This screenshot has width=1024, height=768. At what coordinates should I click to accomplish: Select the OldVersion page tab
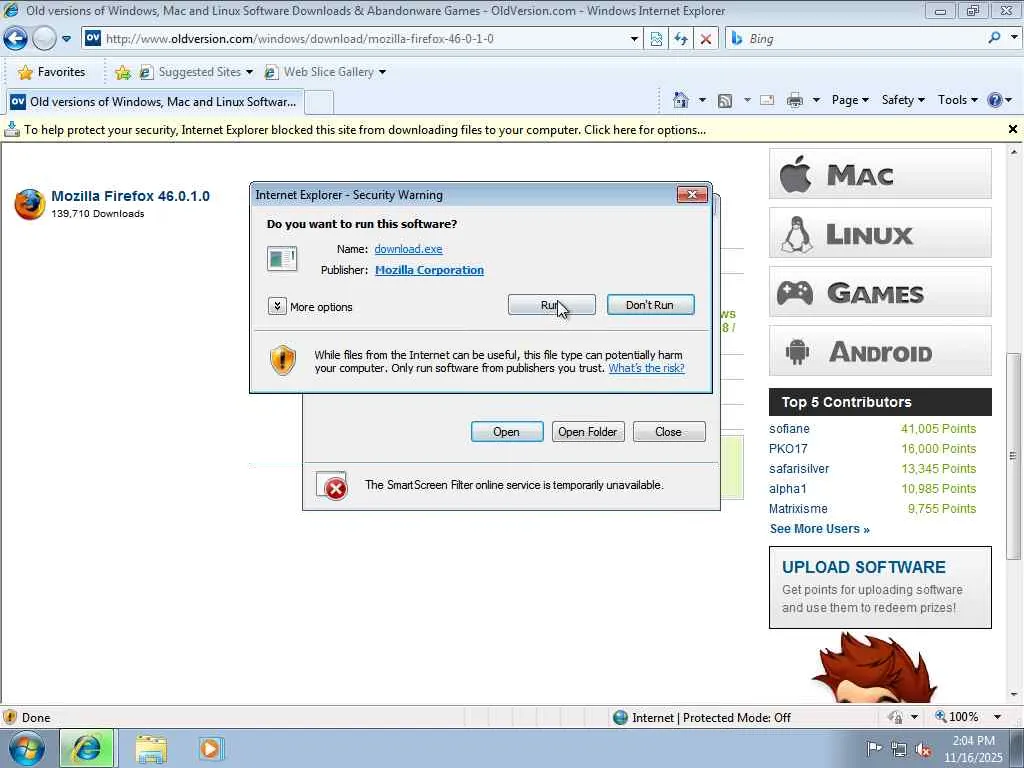click(x=153, y=102)
